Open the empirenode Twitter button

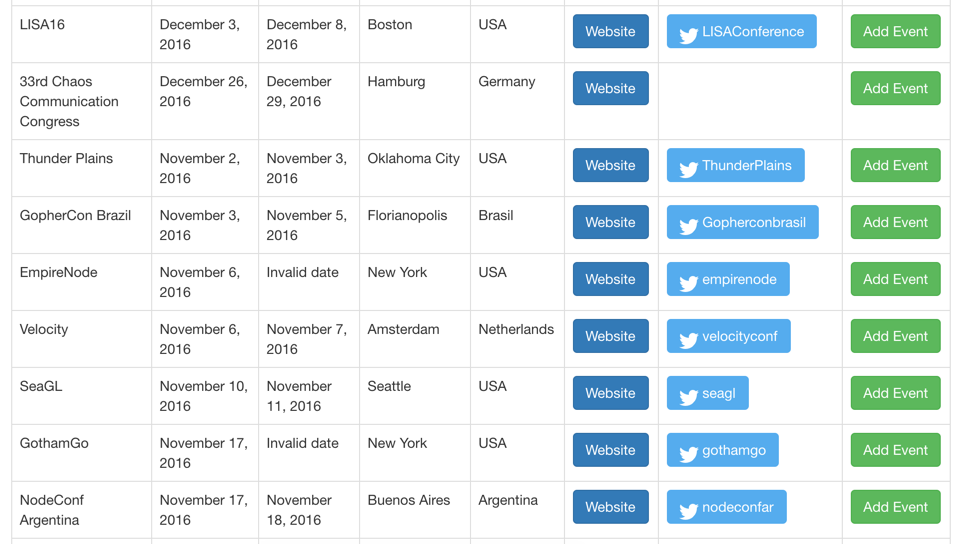coord(728,279)
